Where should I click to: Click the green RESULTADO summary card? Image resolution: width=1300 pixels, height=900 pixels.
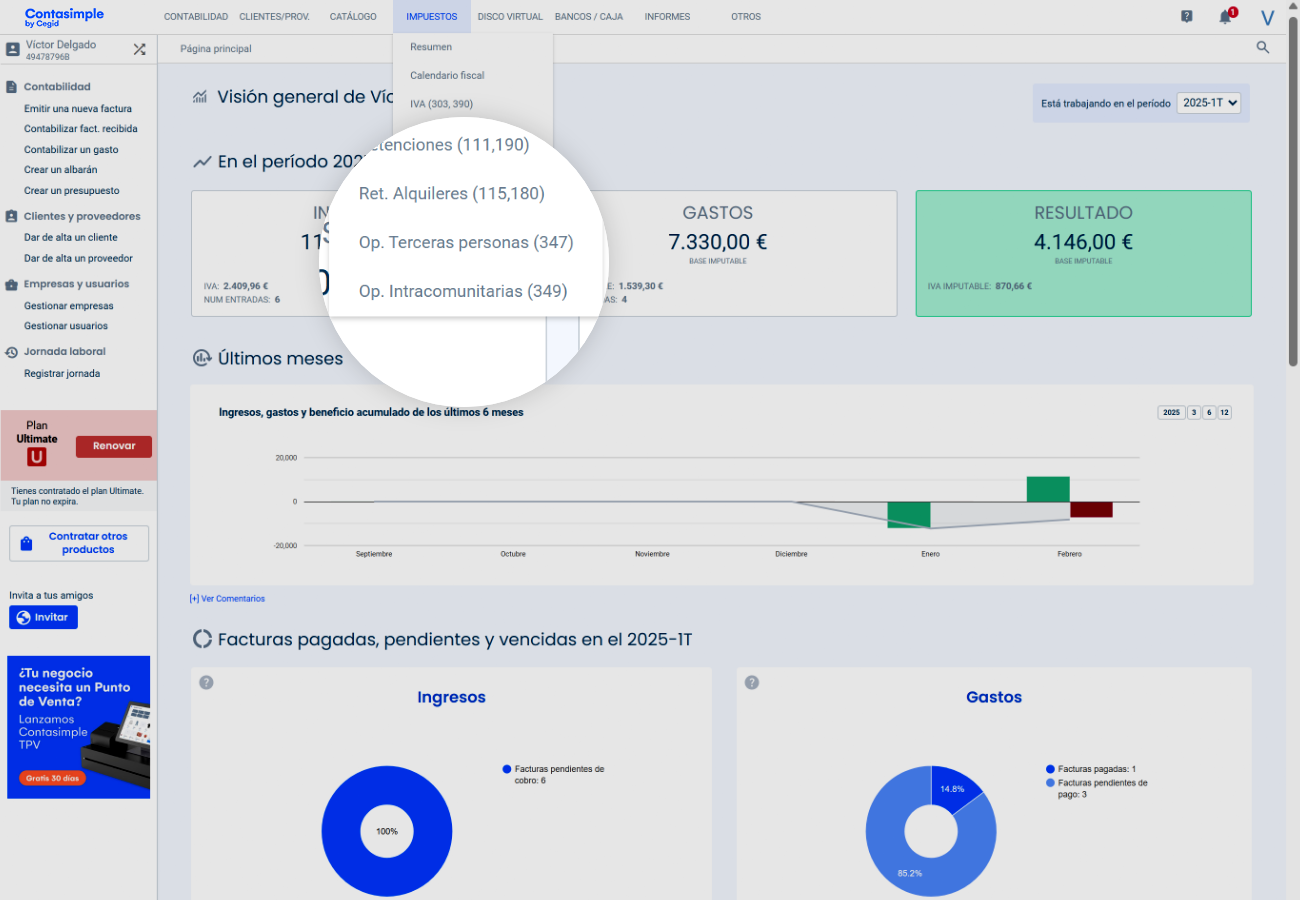click(1083, 253)
